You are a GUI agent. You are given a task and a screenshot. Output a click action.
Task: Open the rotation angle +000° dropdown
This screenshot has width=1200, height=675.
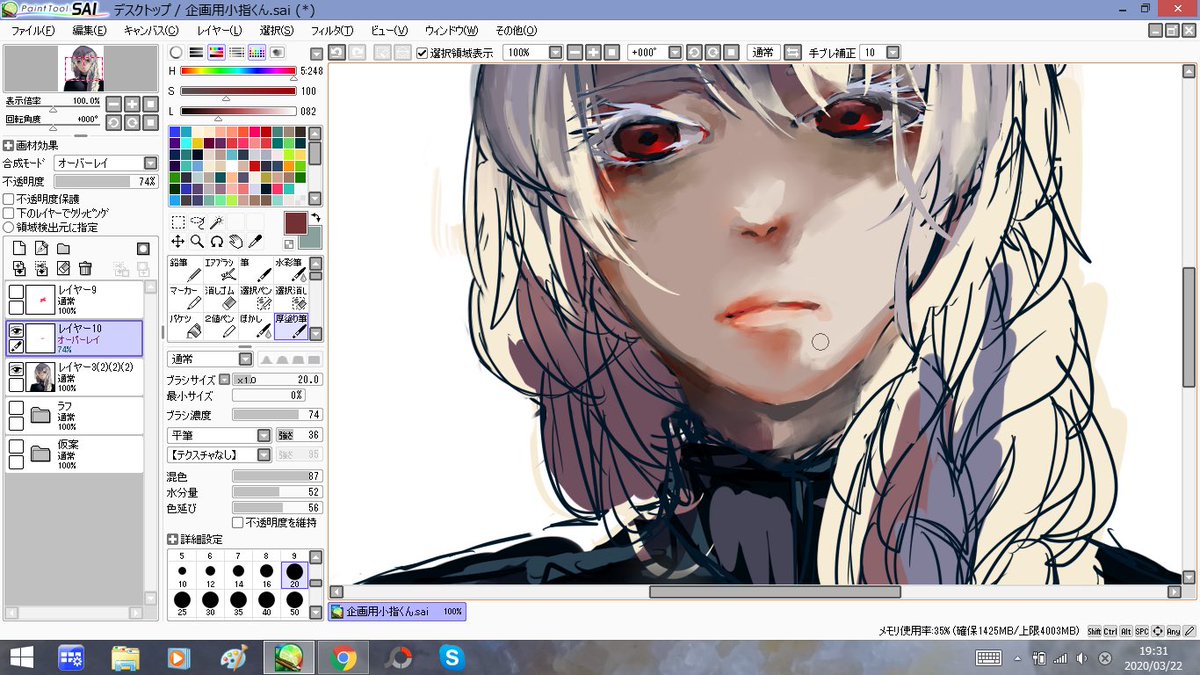655,52
